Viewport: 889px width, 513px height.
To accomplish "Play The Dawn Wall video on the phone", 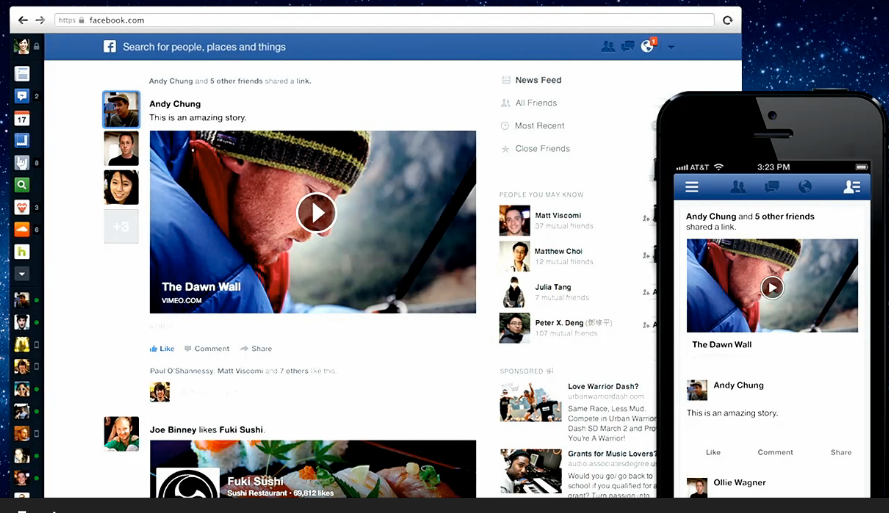I will (772, 287).
